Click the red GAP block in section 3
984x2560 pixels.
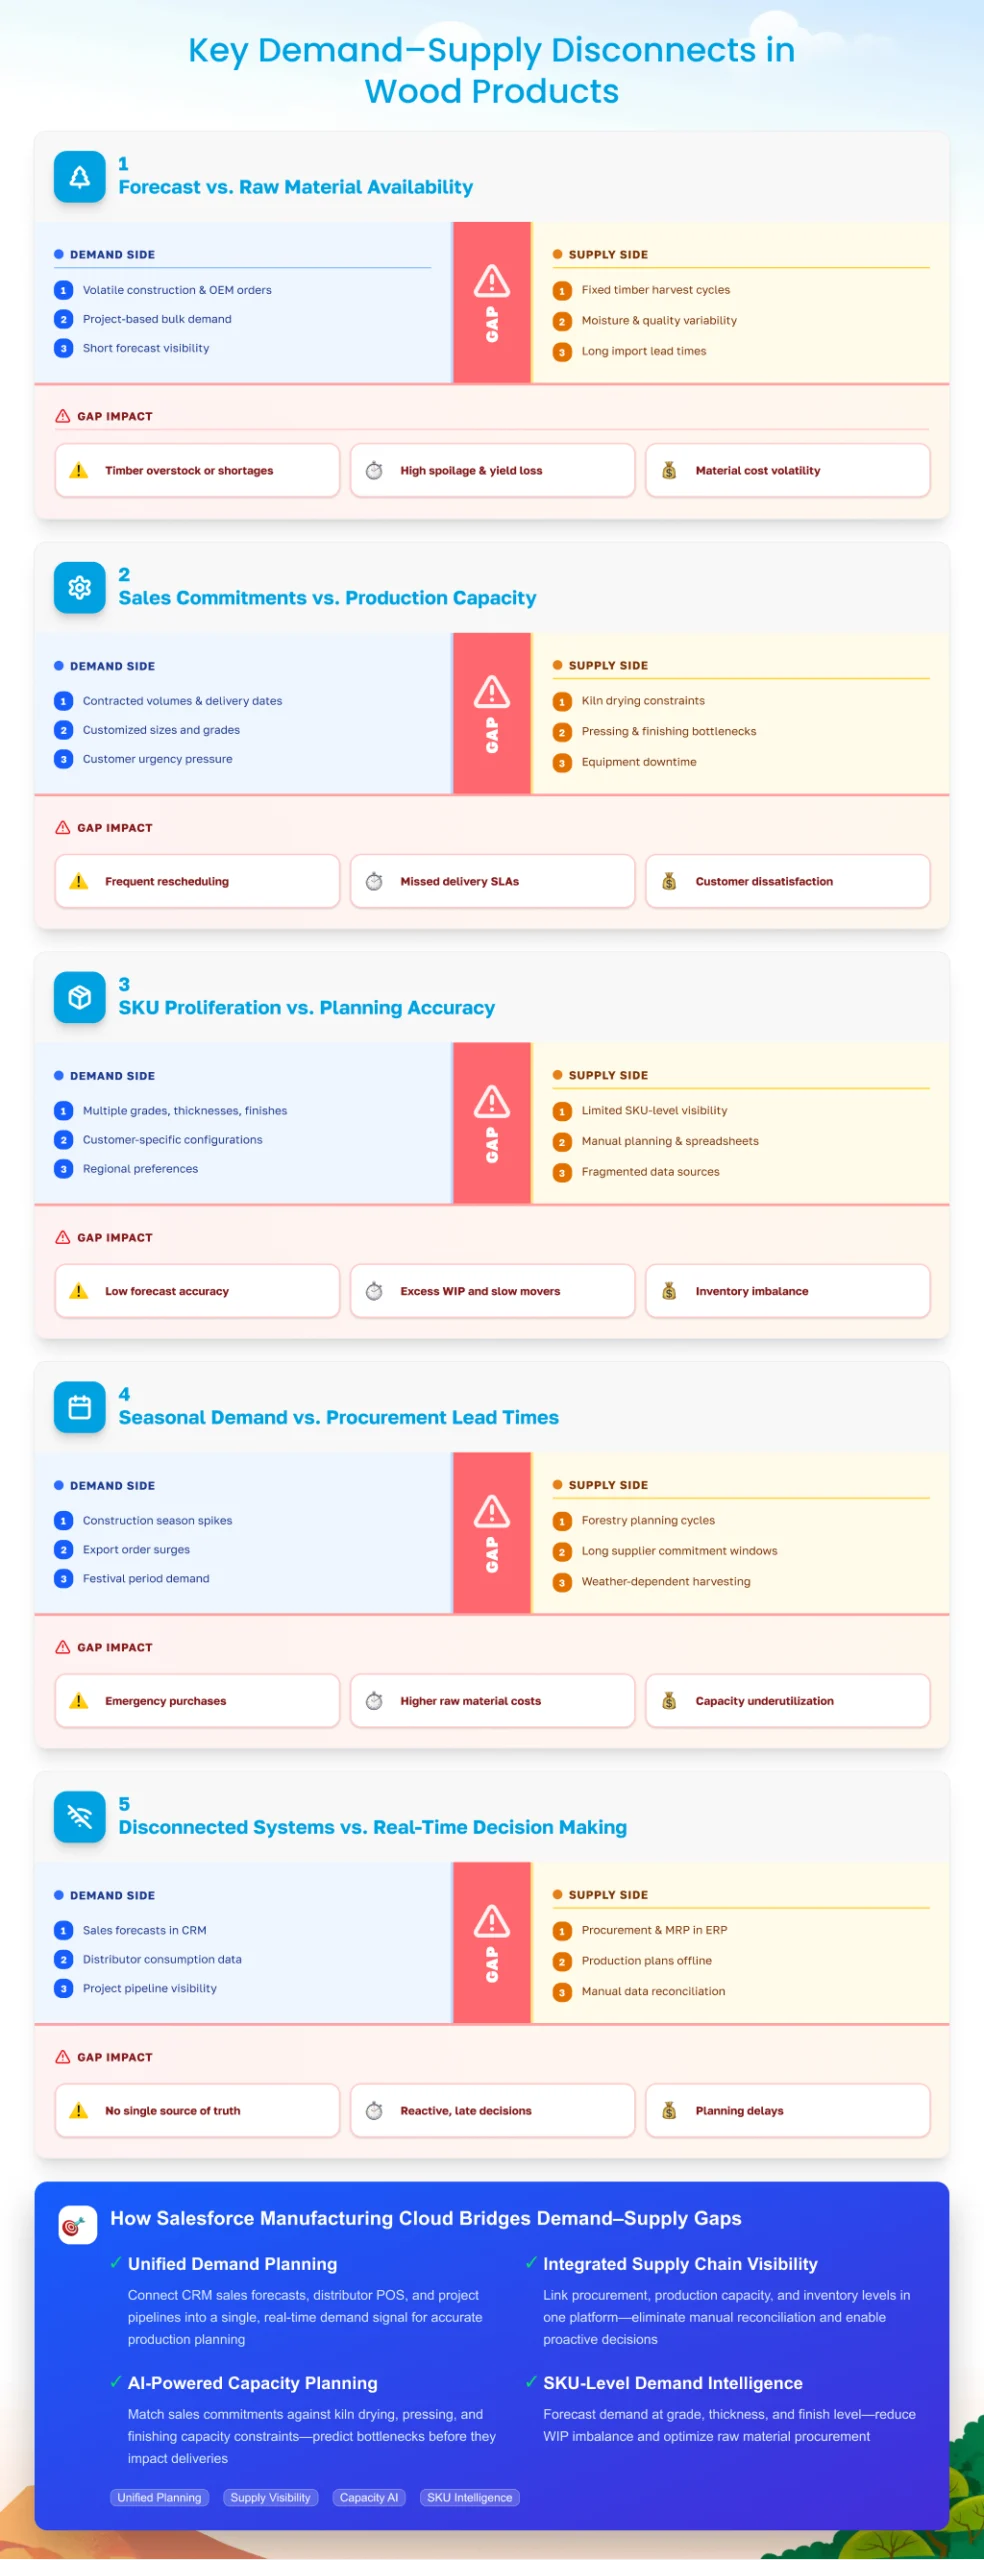click(491, 1123)
